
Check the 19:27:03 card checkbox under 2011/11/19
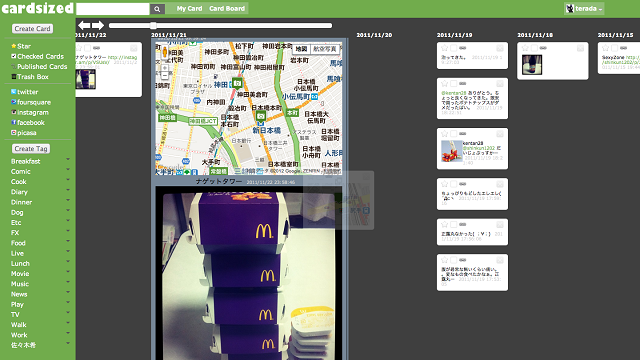point(453,48)
